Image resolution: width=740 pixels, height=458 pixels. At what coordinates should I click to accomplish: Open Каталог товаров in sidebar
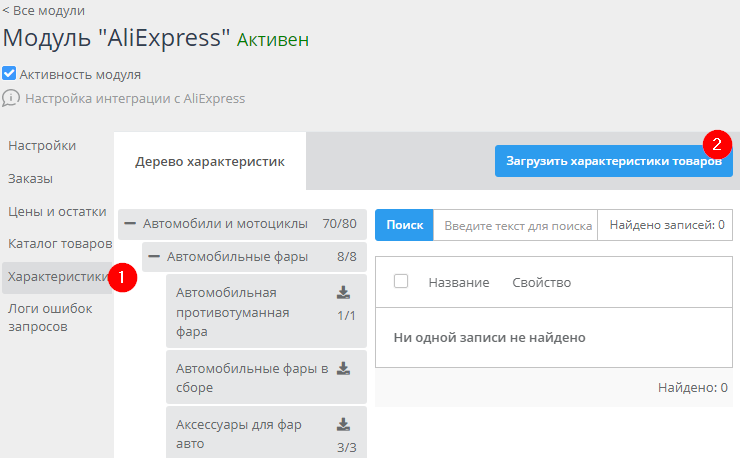pyautogui.click(x=59, y=243)
